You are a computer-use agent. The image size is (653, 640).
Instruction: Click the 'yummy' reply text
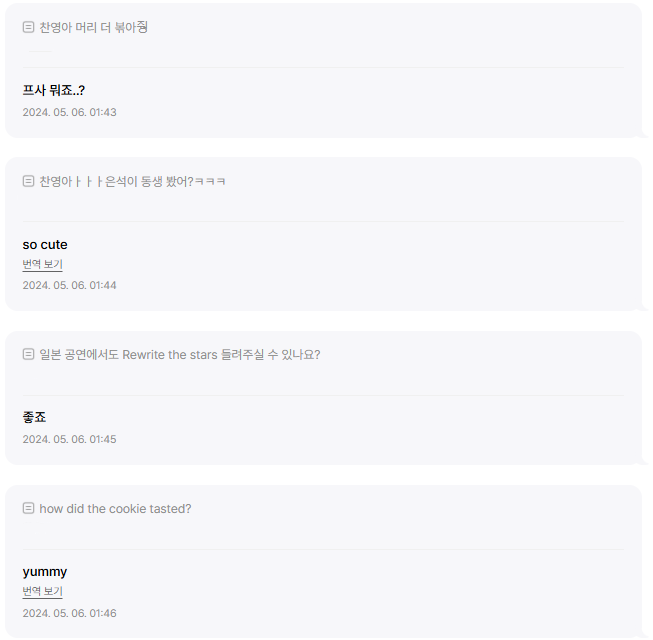45,572
